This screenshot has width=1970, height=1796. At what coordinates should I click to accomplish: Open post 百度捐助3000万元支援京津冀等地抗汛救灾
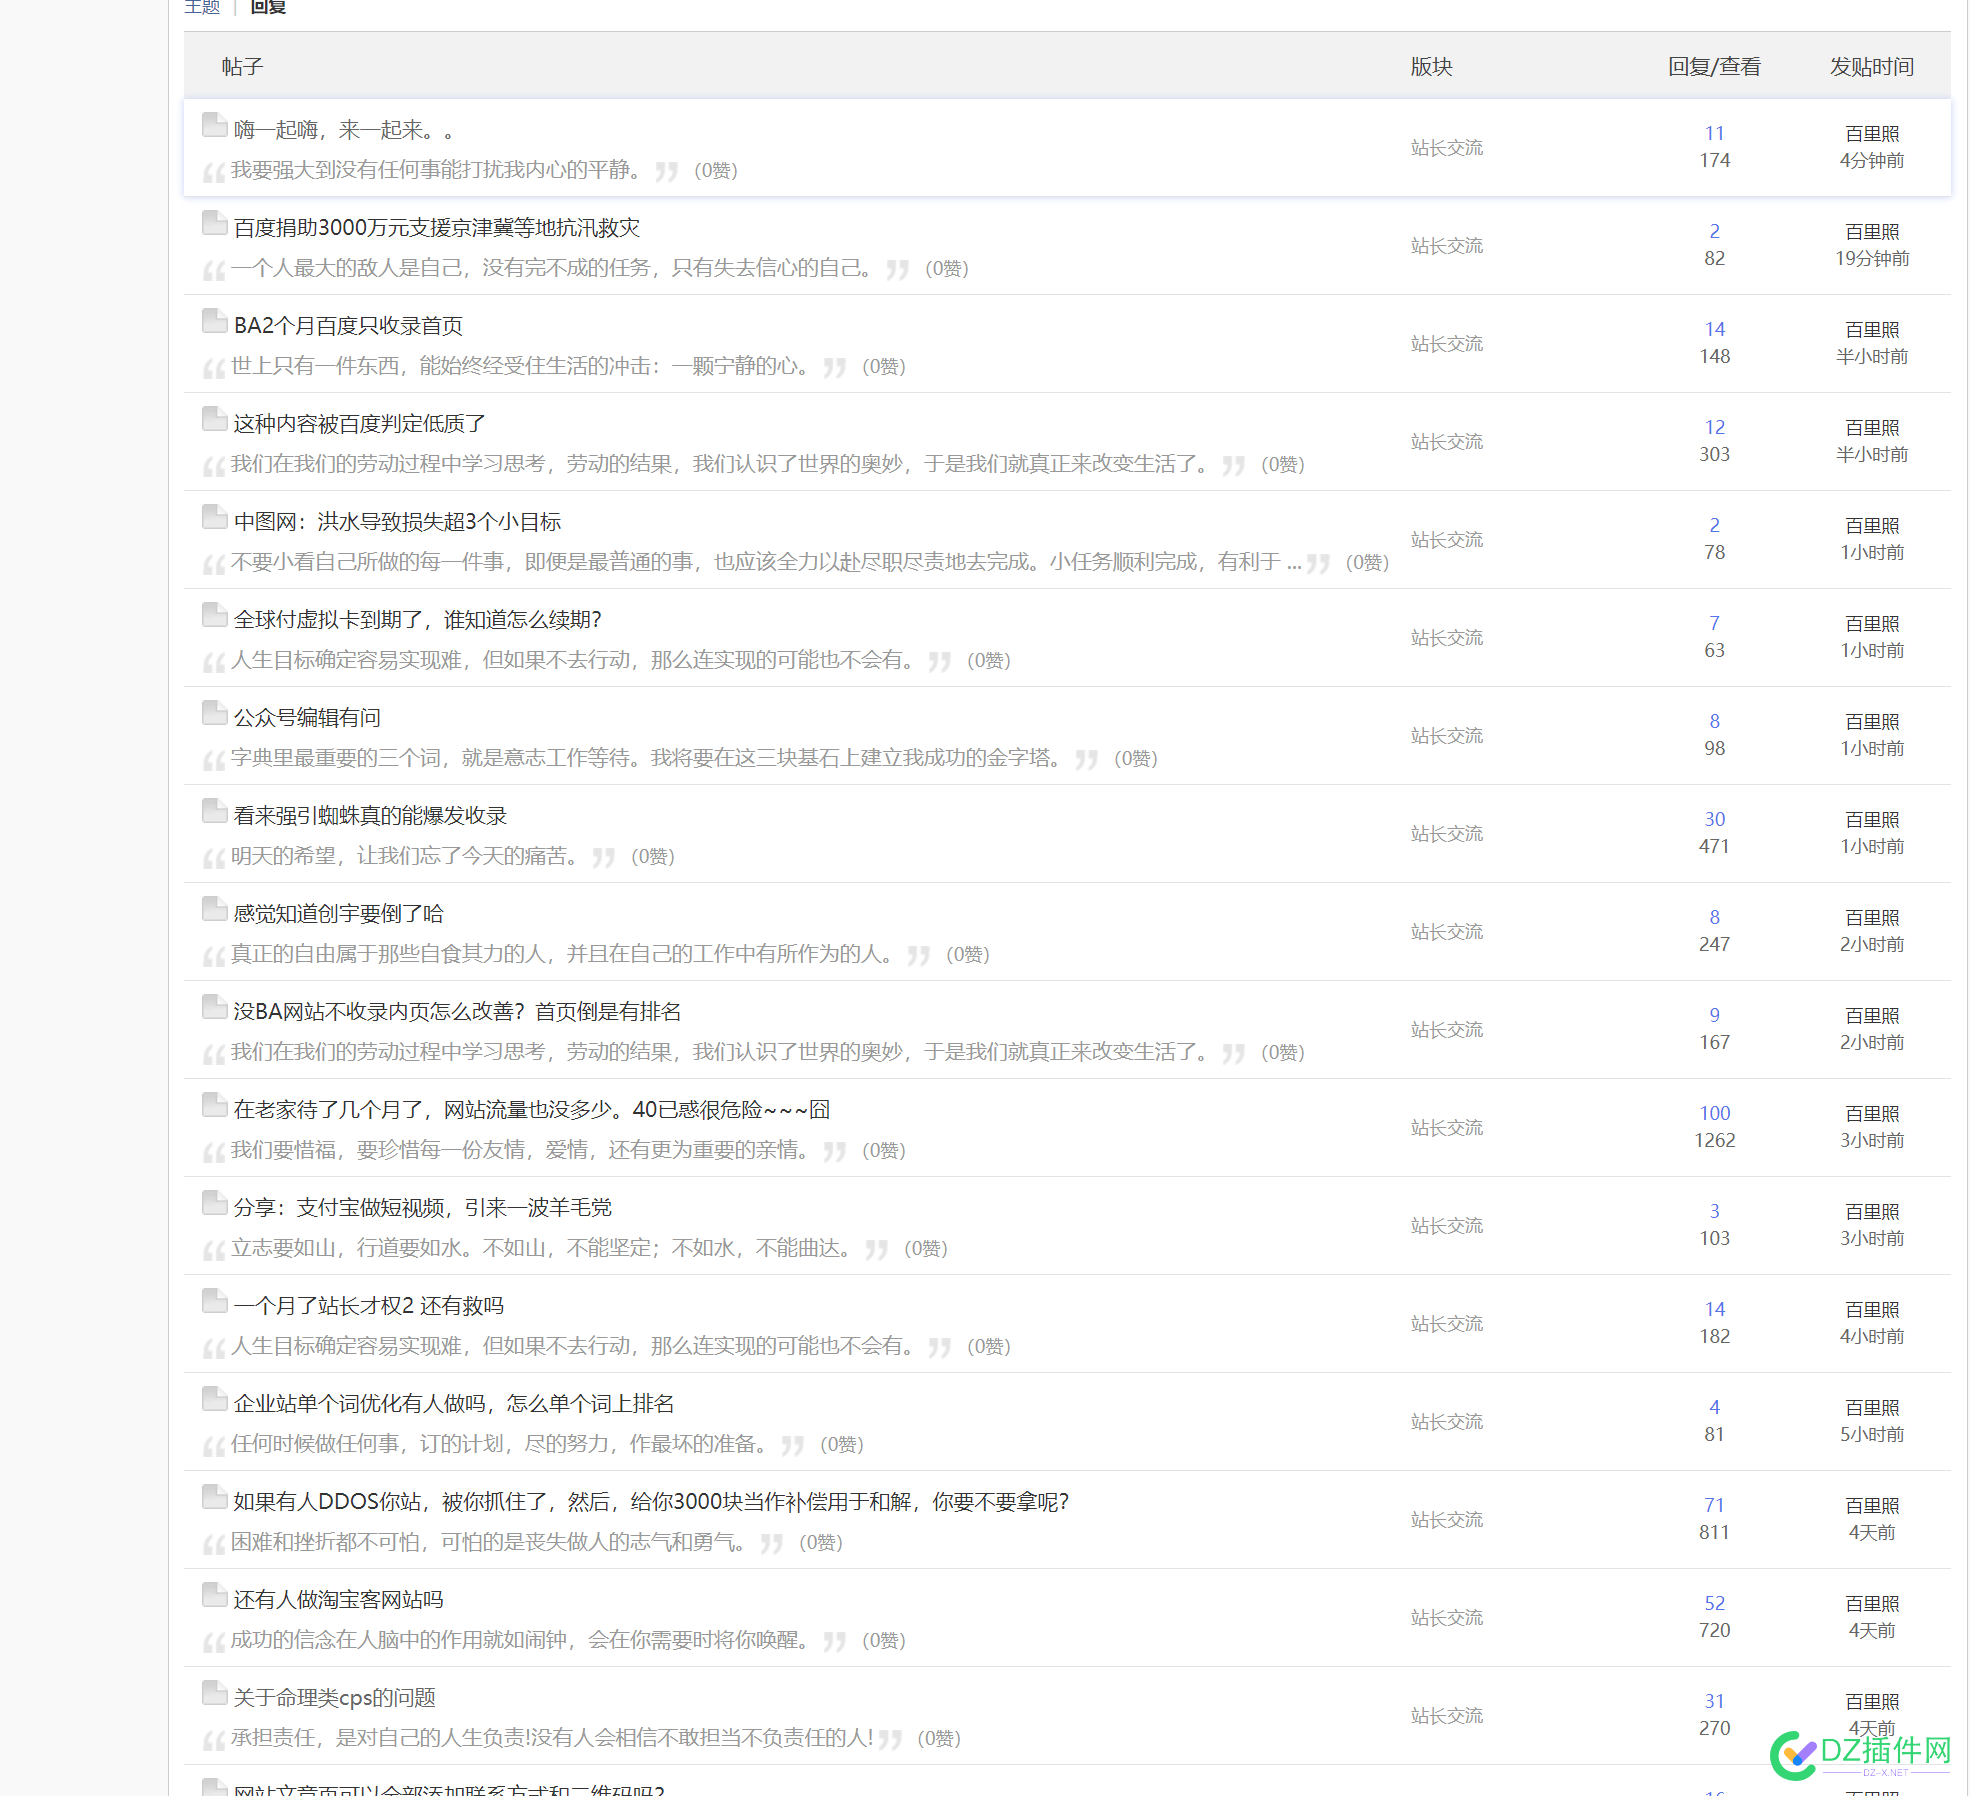coord(437,228)
